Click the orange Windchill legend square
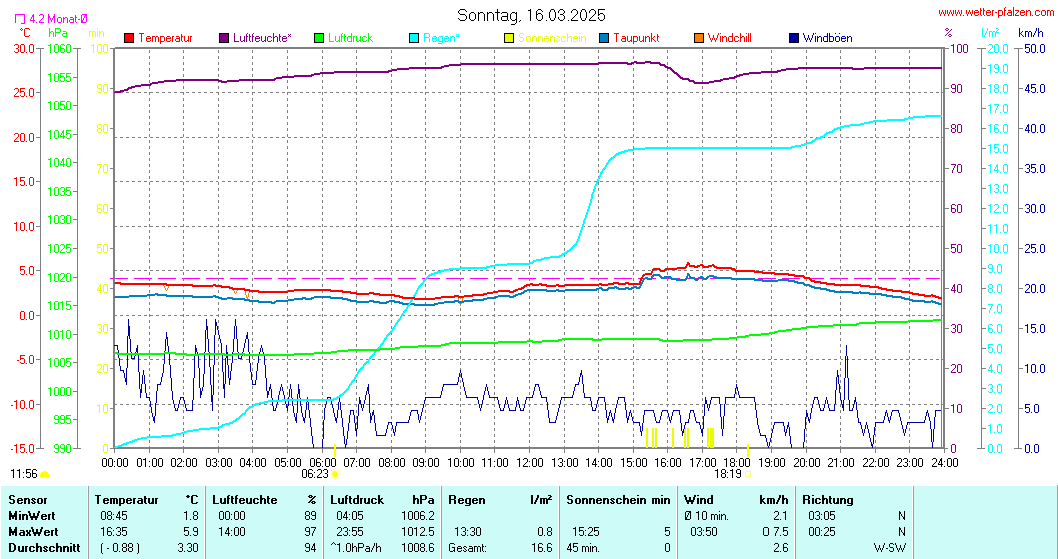The width and height of the screenshot is (1058, 559). (699, 38)
